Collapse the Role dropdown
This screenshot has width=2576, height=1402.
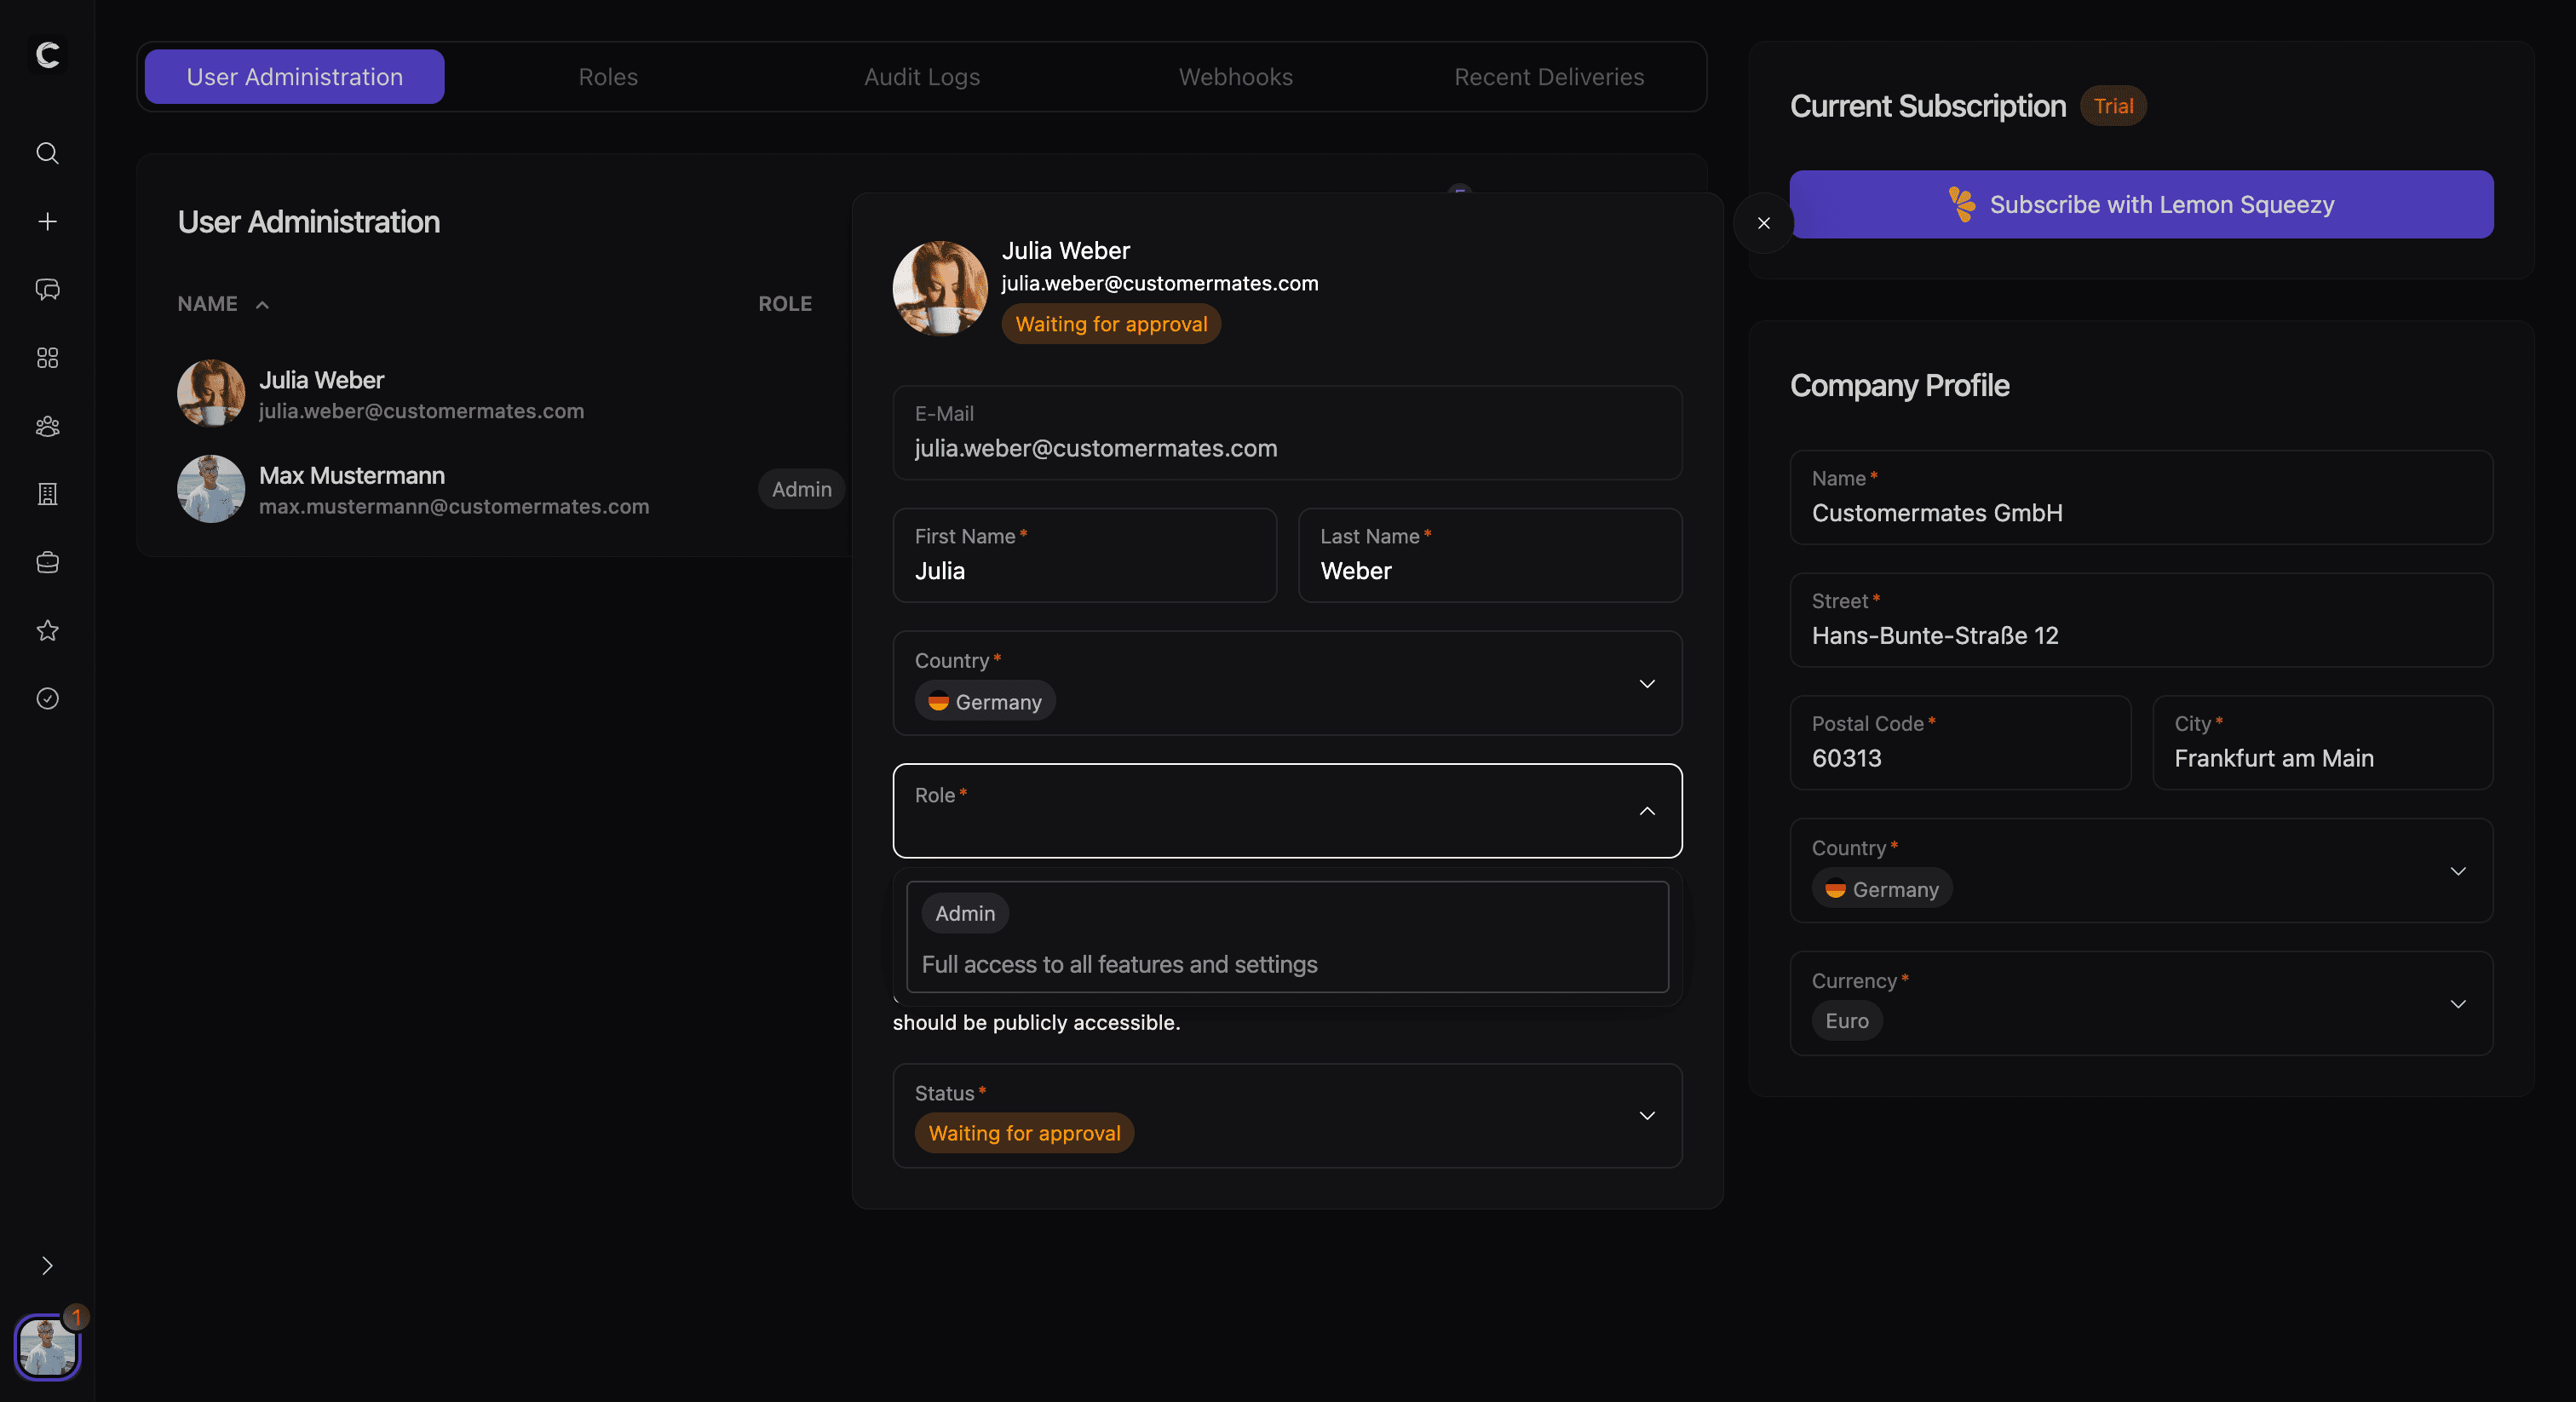[x=1646, y=810]
